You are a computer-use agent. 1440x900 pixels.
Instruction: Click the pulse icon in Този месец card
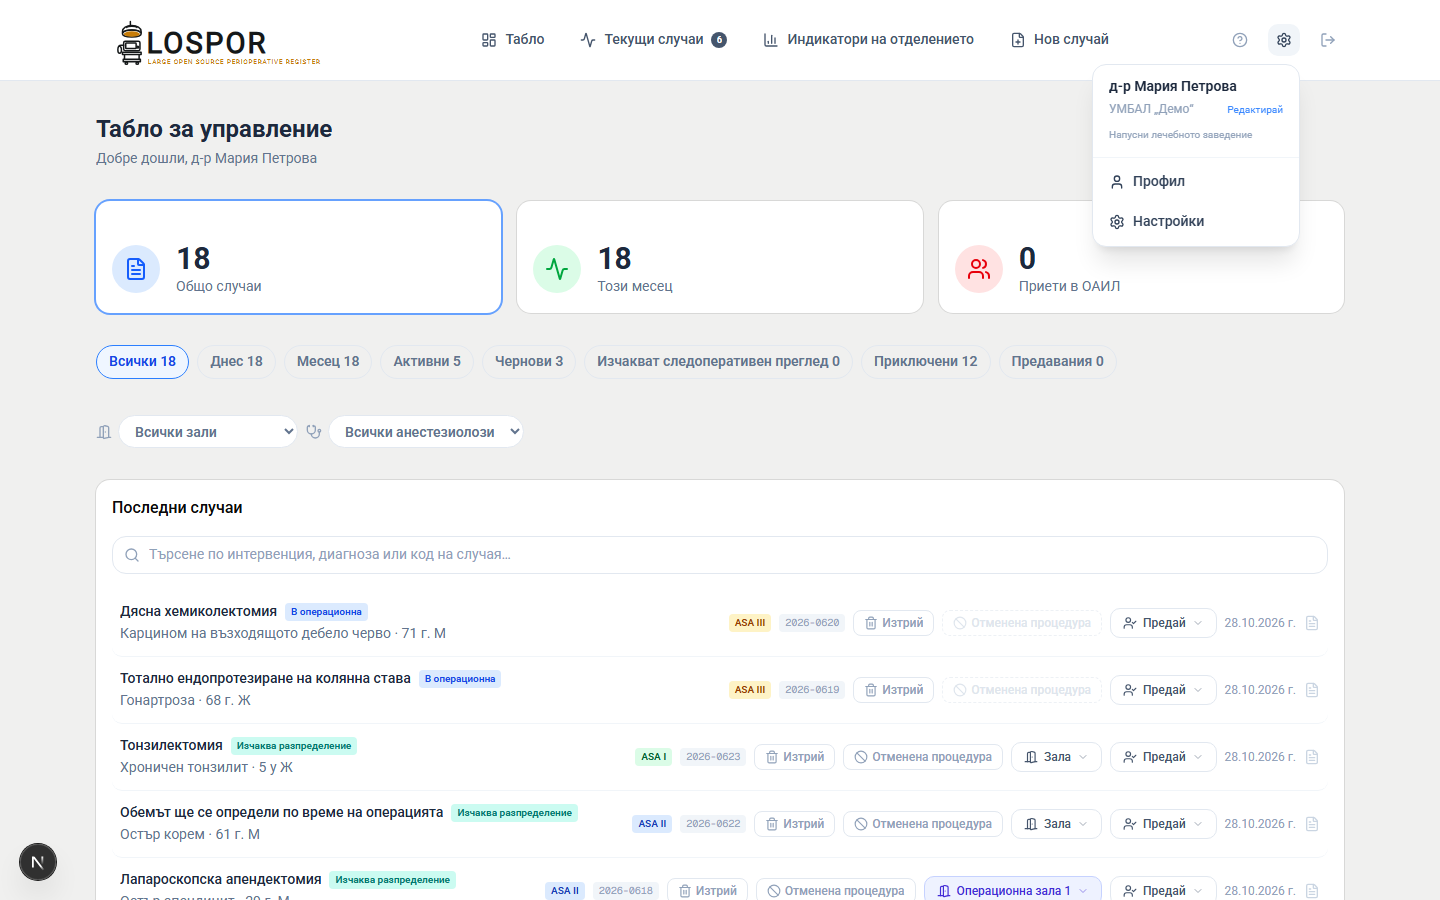(557, 269)
